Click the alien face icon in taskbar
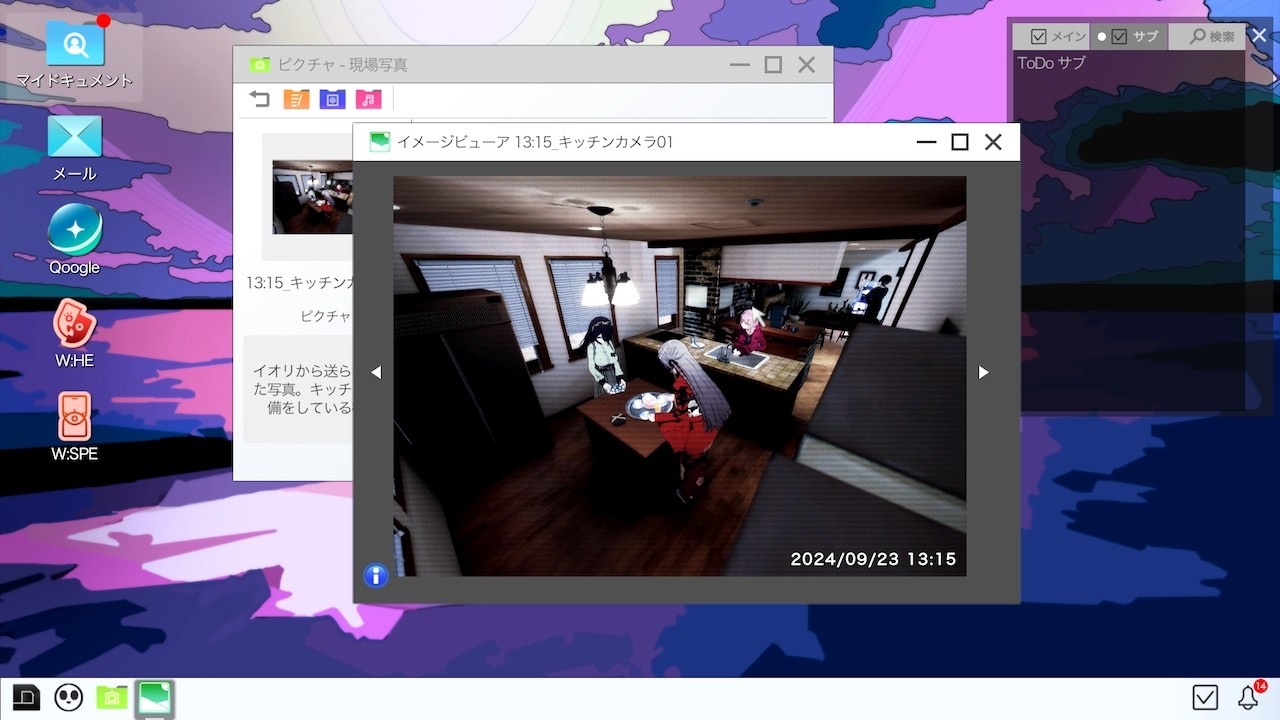The image size is (1280, 720). click(x=68, y=697)
